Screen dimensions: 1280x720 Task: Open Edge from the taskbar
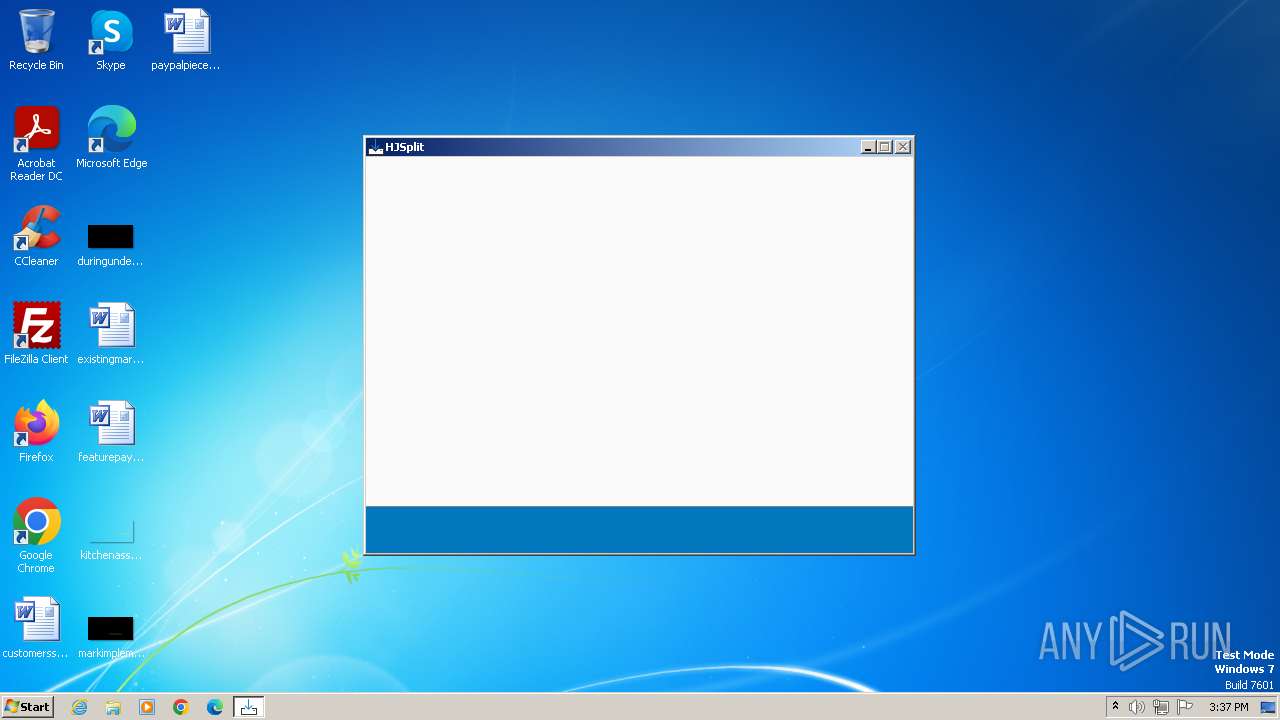tap(215, 707)
